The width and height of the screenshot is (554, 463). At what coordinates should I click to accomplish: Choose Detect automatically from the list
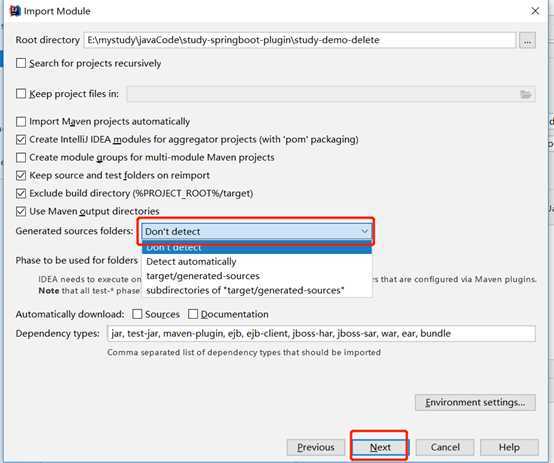pos(257,262)
